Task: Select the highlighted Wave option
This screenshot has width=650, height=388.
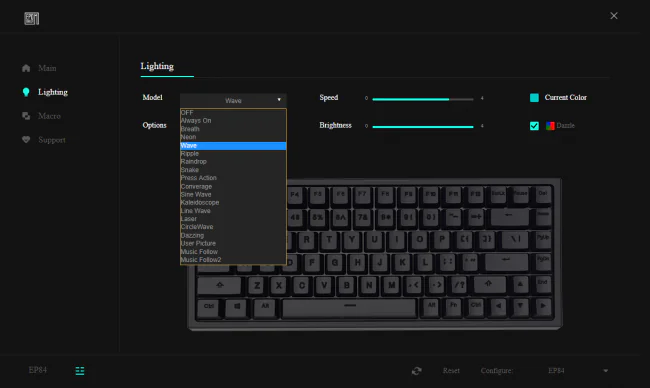Action: (x=233, y=146)
